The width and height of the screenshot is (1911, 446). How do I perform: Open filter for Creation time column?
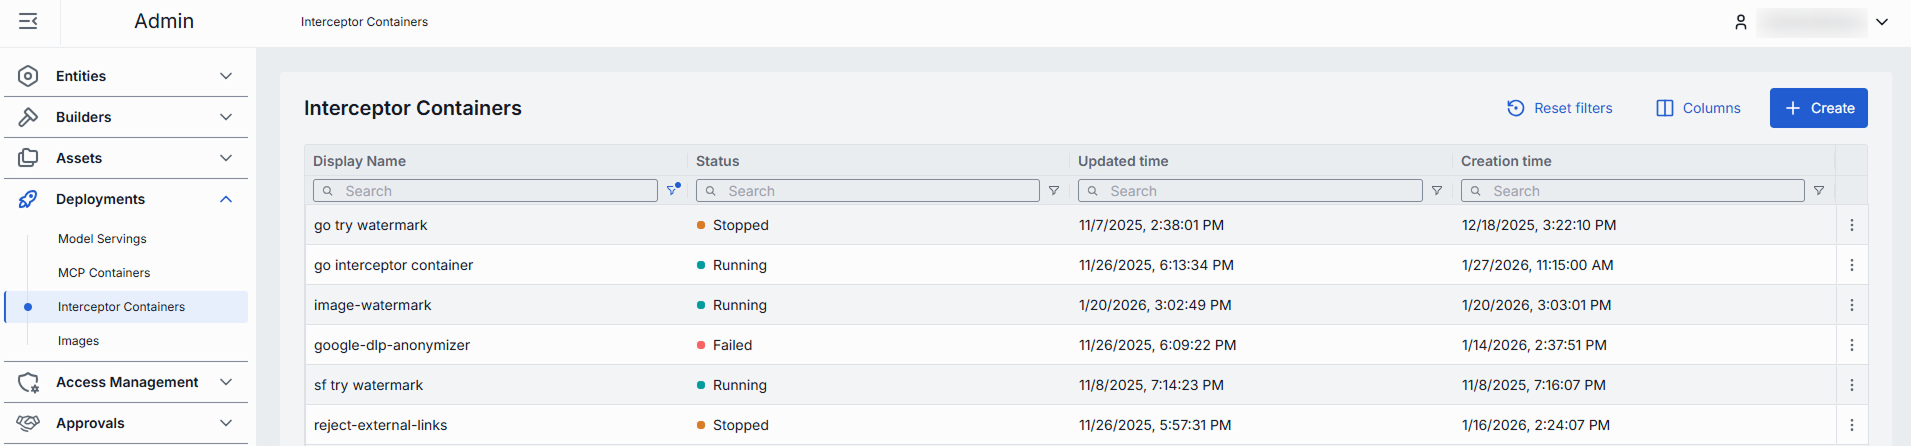tap(1819, 191)
